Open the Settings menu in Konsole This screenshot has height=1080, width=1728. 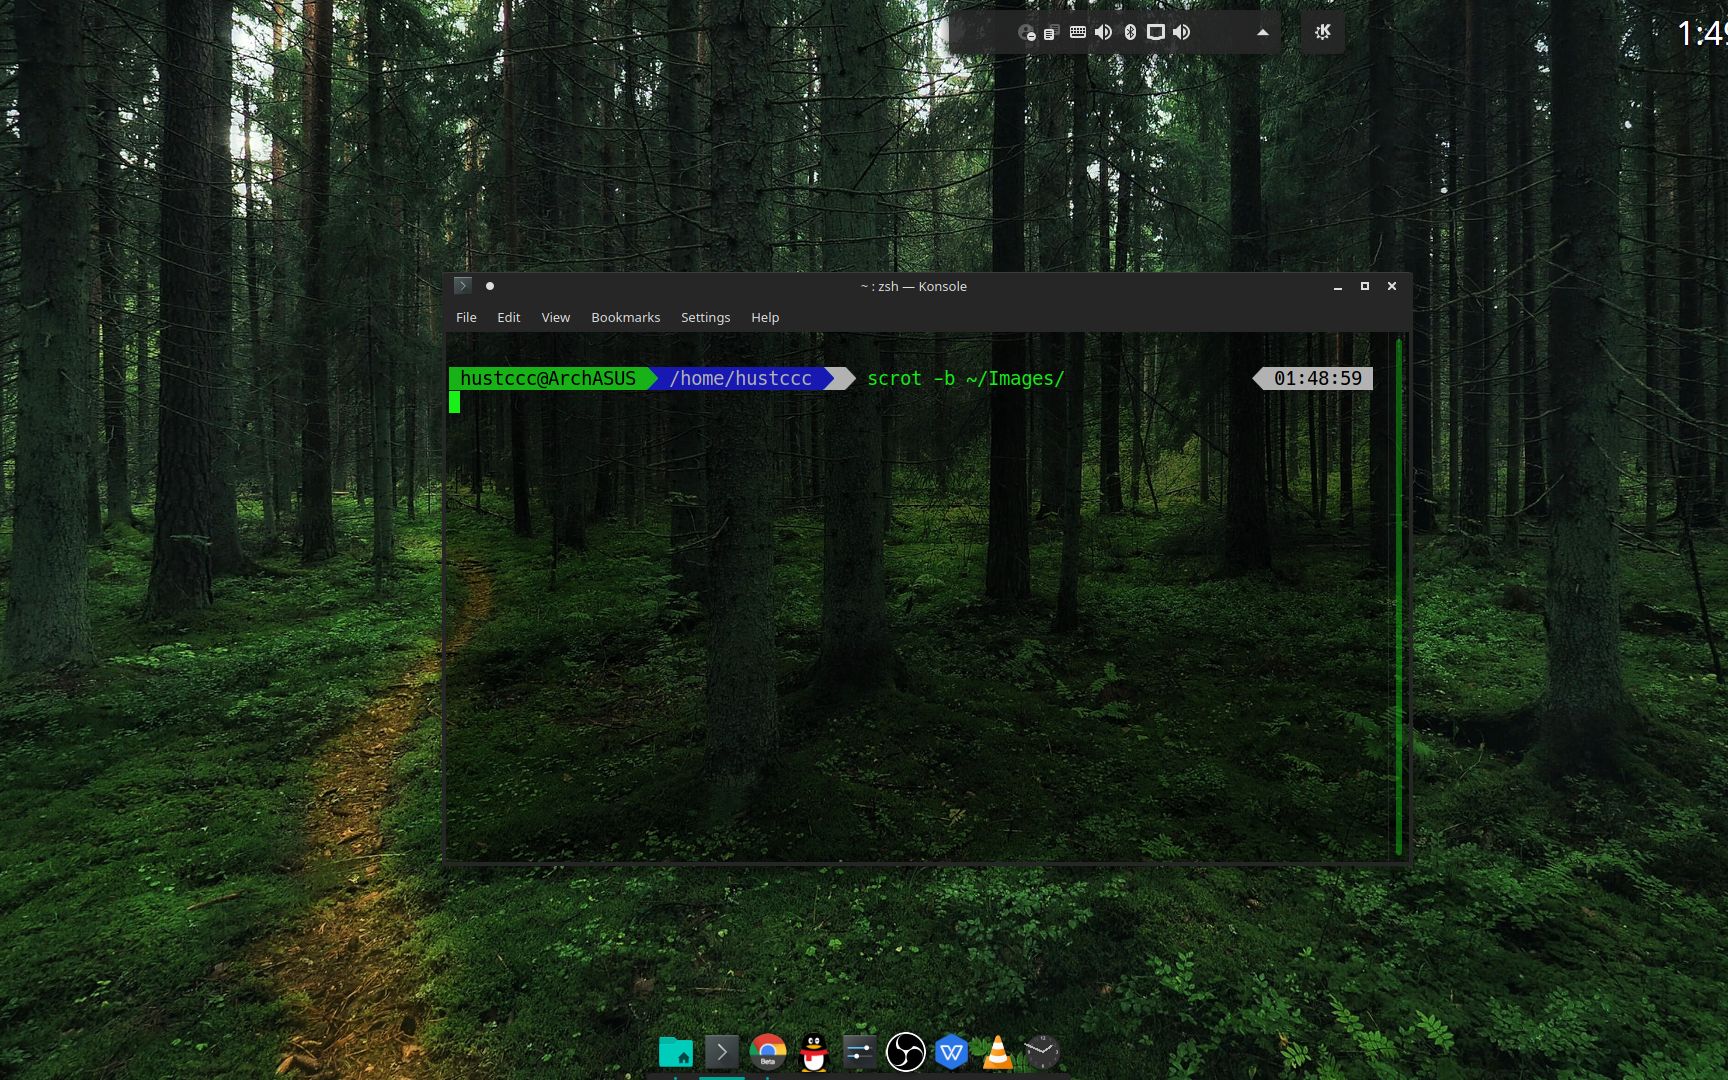point(705,317)
